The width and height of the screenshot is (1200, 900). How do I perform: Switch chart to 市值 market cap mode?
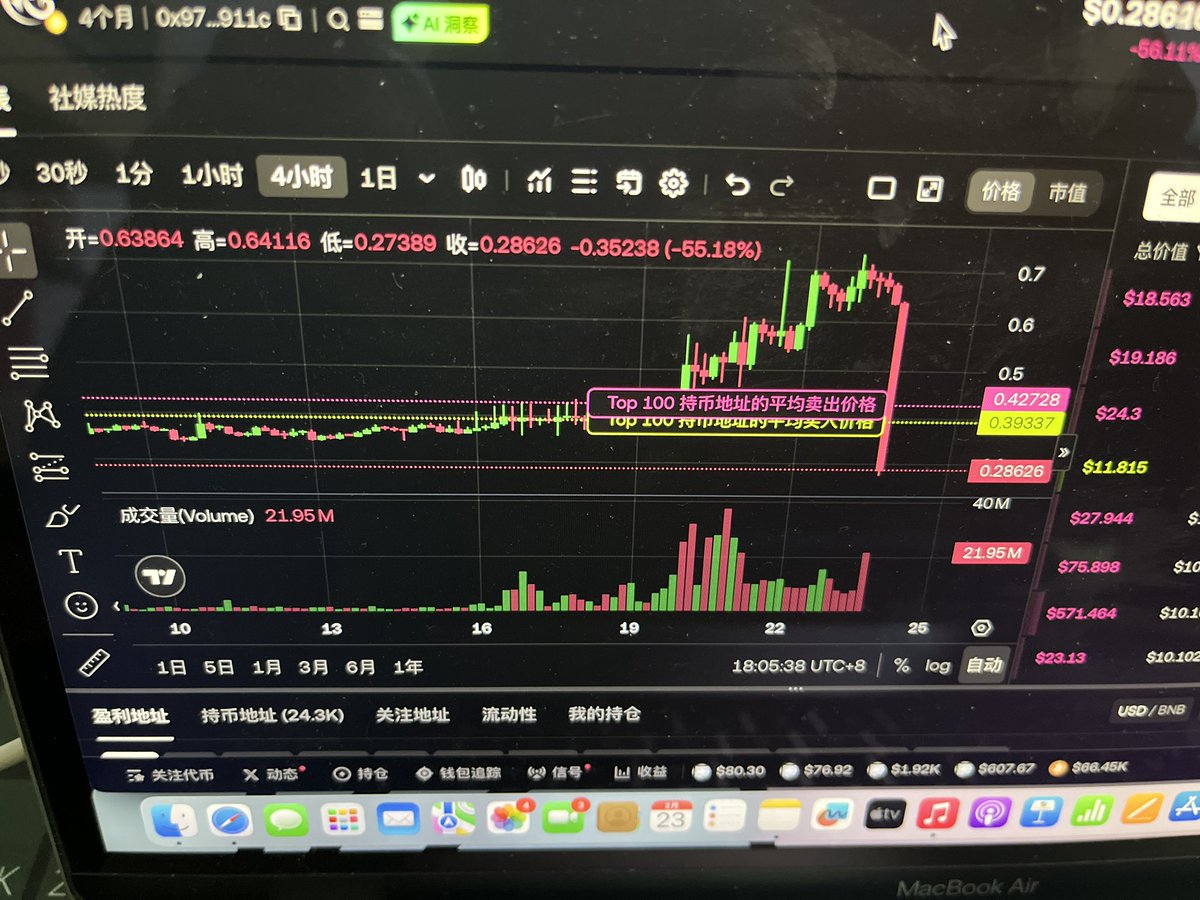pyautogui.click(x=1066, y=192)
